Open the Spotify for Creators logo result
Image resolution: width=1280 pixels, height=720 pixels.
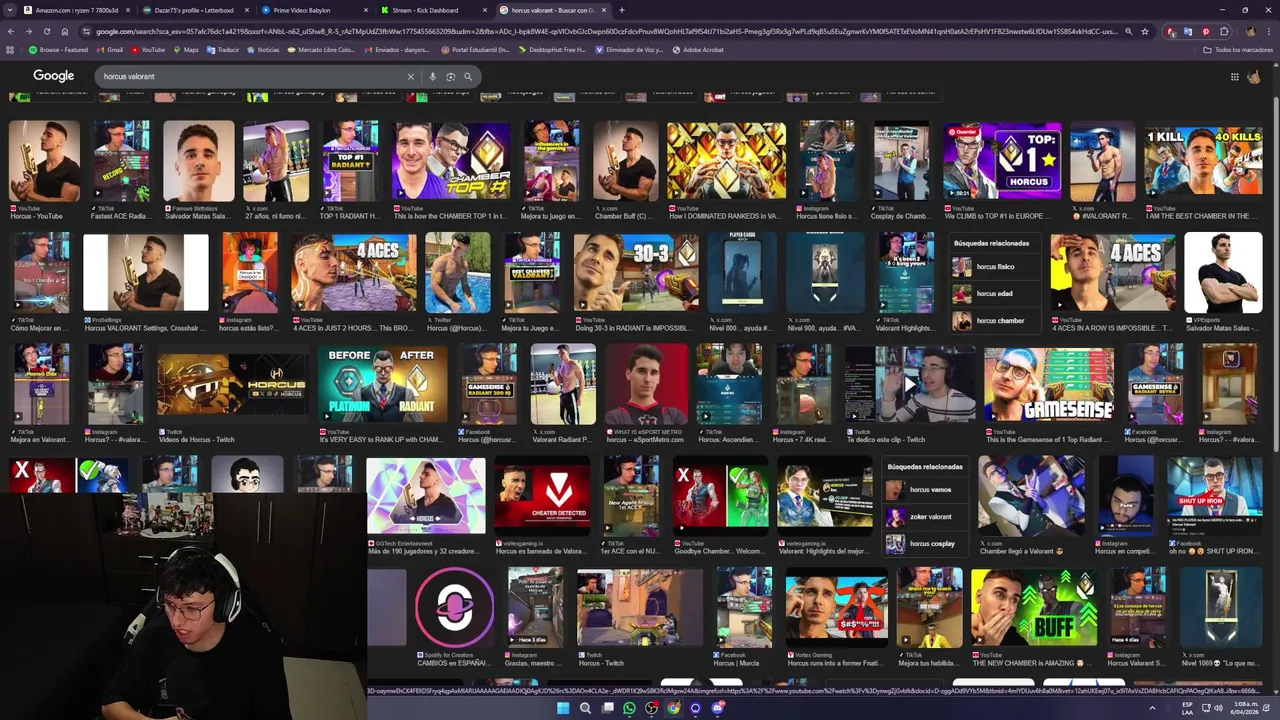455,607
